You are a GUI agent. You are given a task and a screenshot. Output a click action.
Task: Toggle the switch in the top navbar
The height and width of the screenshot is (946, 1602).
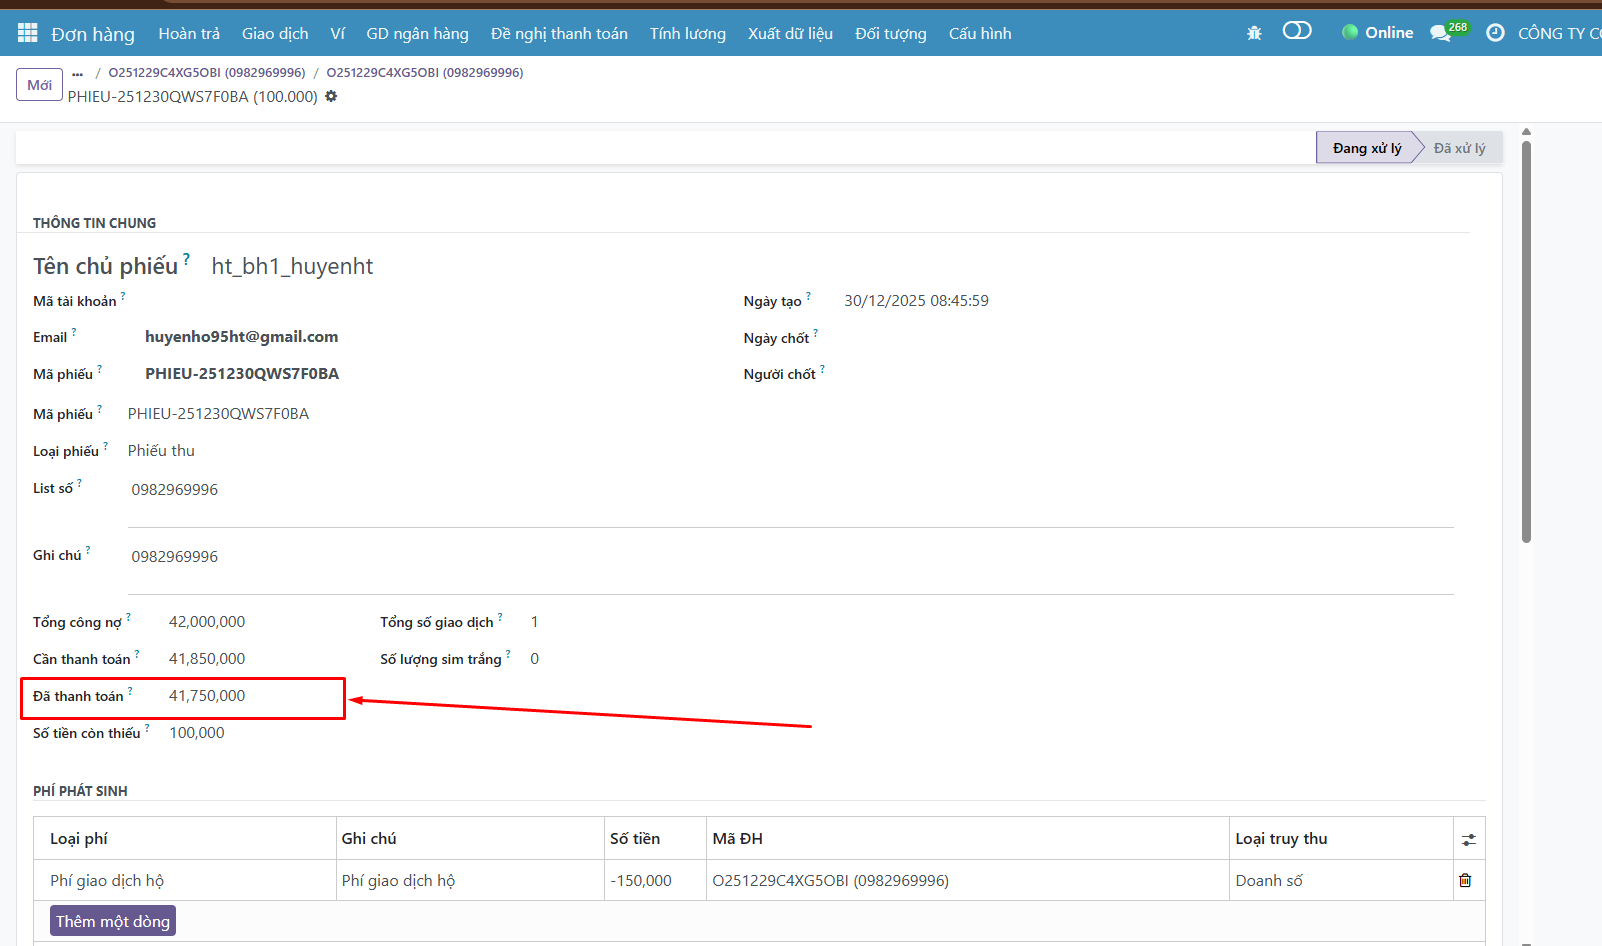pos(1296,31)
